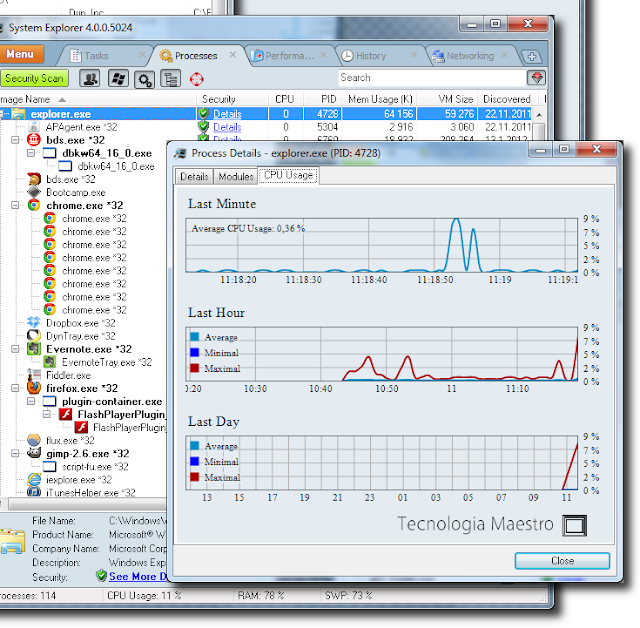The height and width of the screenshot is (628, 640).
Task: Select the script-fu.exe *32 row
Action: (95, 466)
